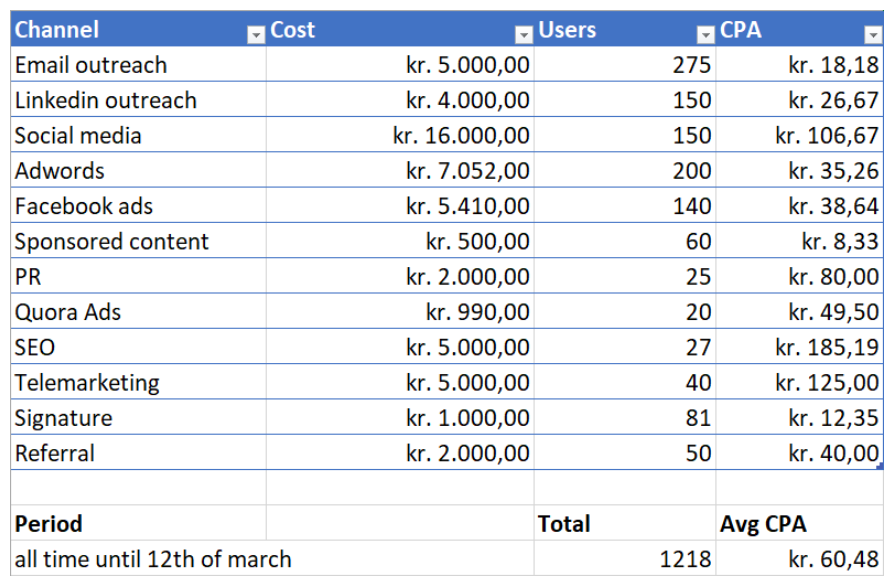Click the PR cost cell kr. 2.000,00
The height and width of the screenshot is (579, 890).
pos(467,277)
